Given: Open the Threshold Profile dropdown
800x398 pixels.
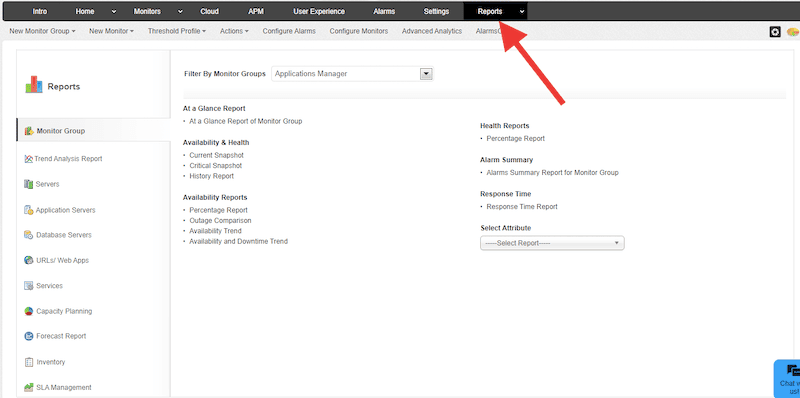Looking at the screenshot, I should [177, 31].
